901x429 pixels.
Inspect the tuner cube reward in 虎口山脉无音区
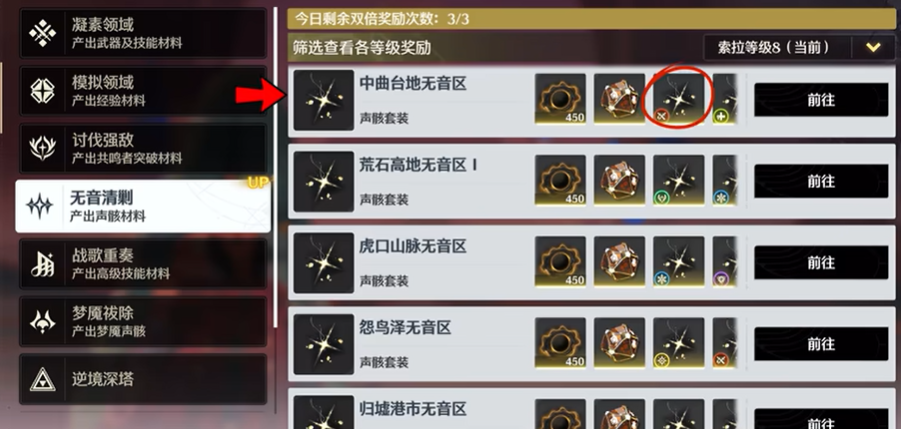[x=619, y=261]
